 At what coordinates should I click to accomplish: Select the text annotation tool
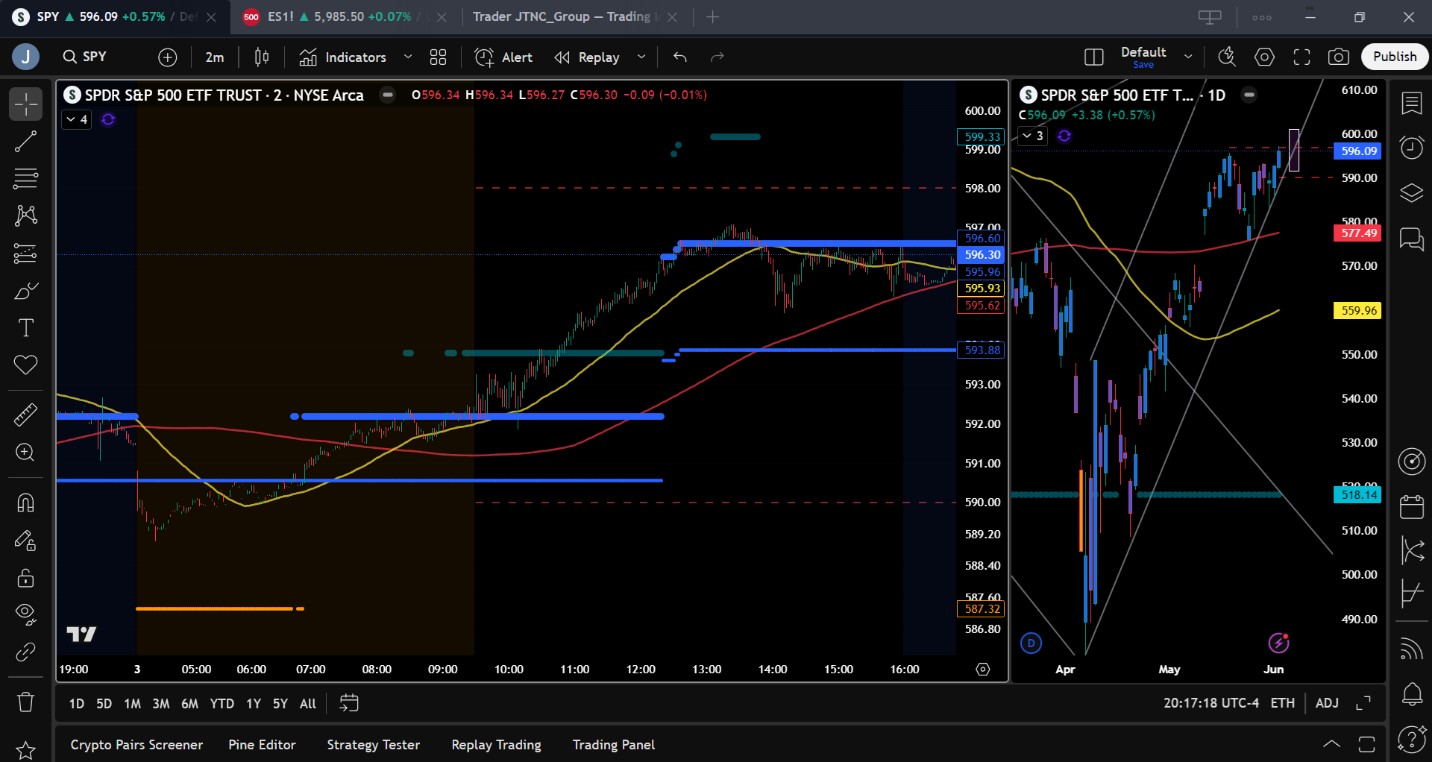pyautogui.click(x=26, y=328)
